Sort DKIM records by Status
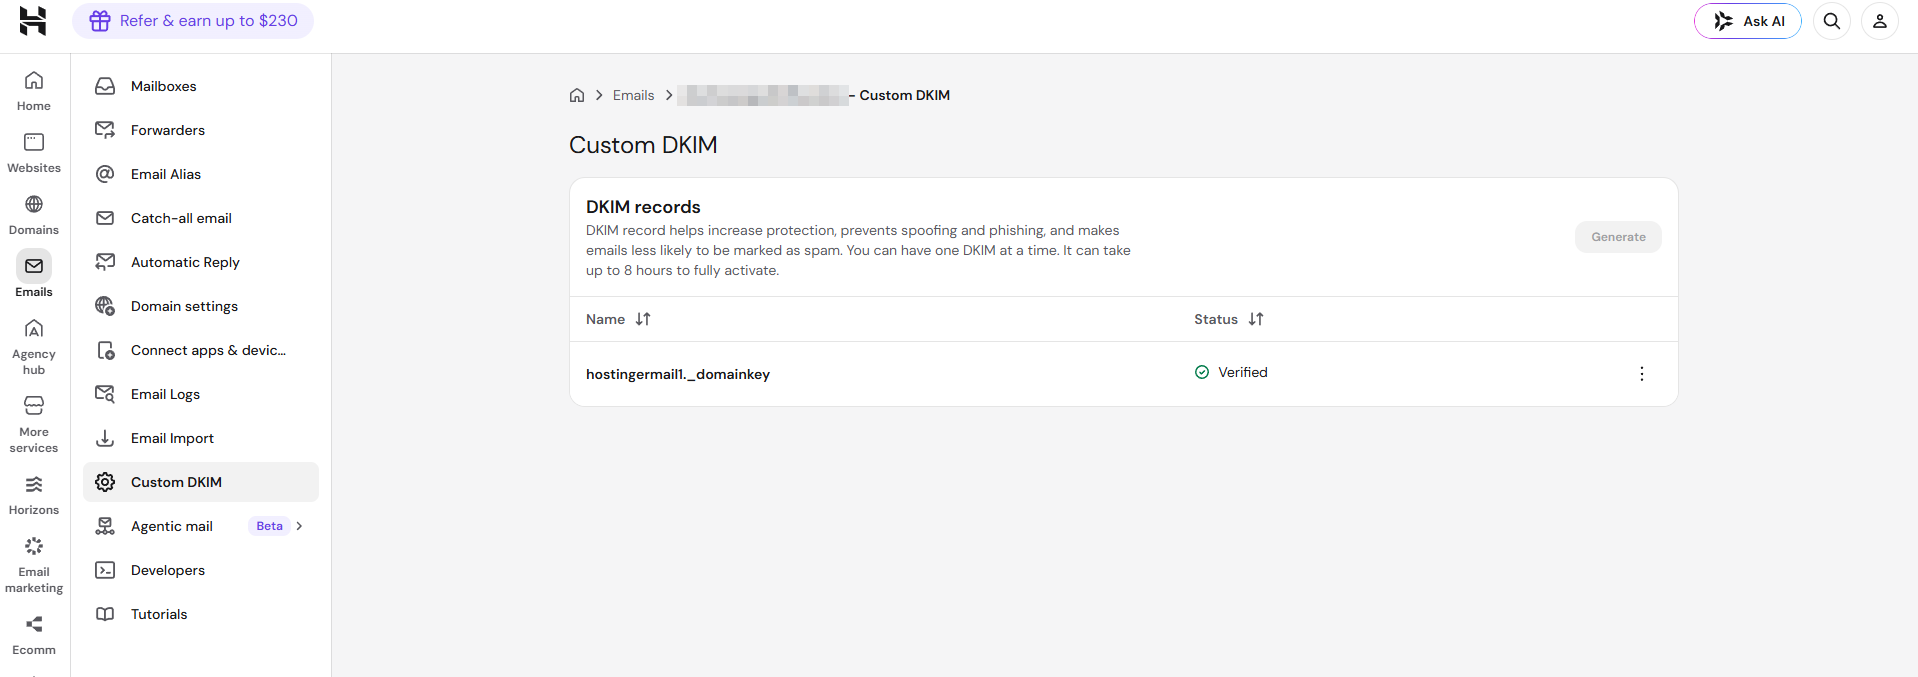 [1256, 319]
